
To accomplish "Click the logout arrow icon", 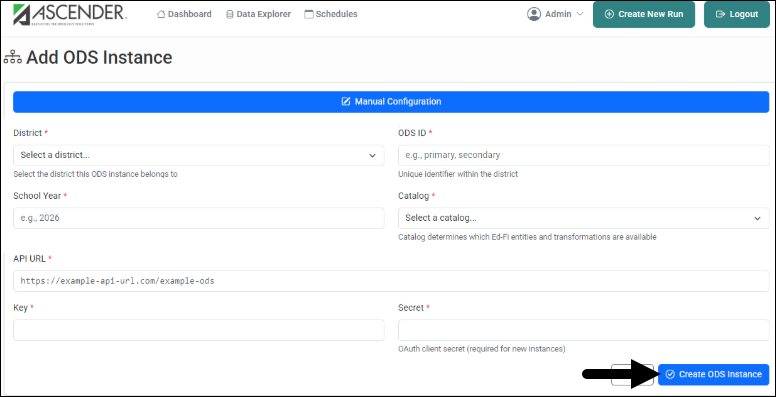I will click(721, 14).
